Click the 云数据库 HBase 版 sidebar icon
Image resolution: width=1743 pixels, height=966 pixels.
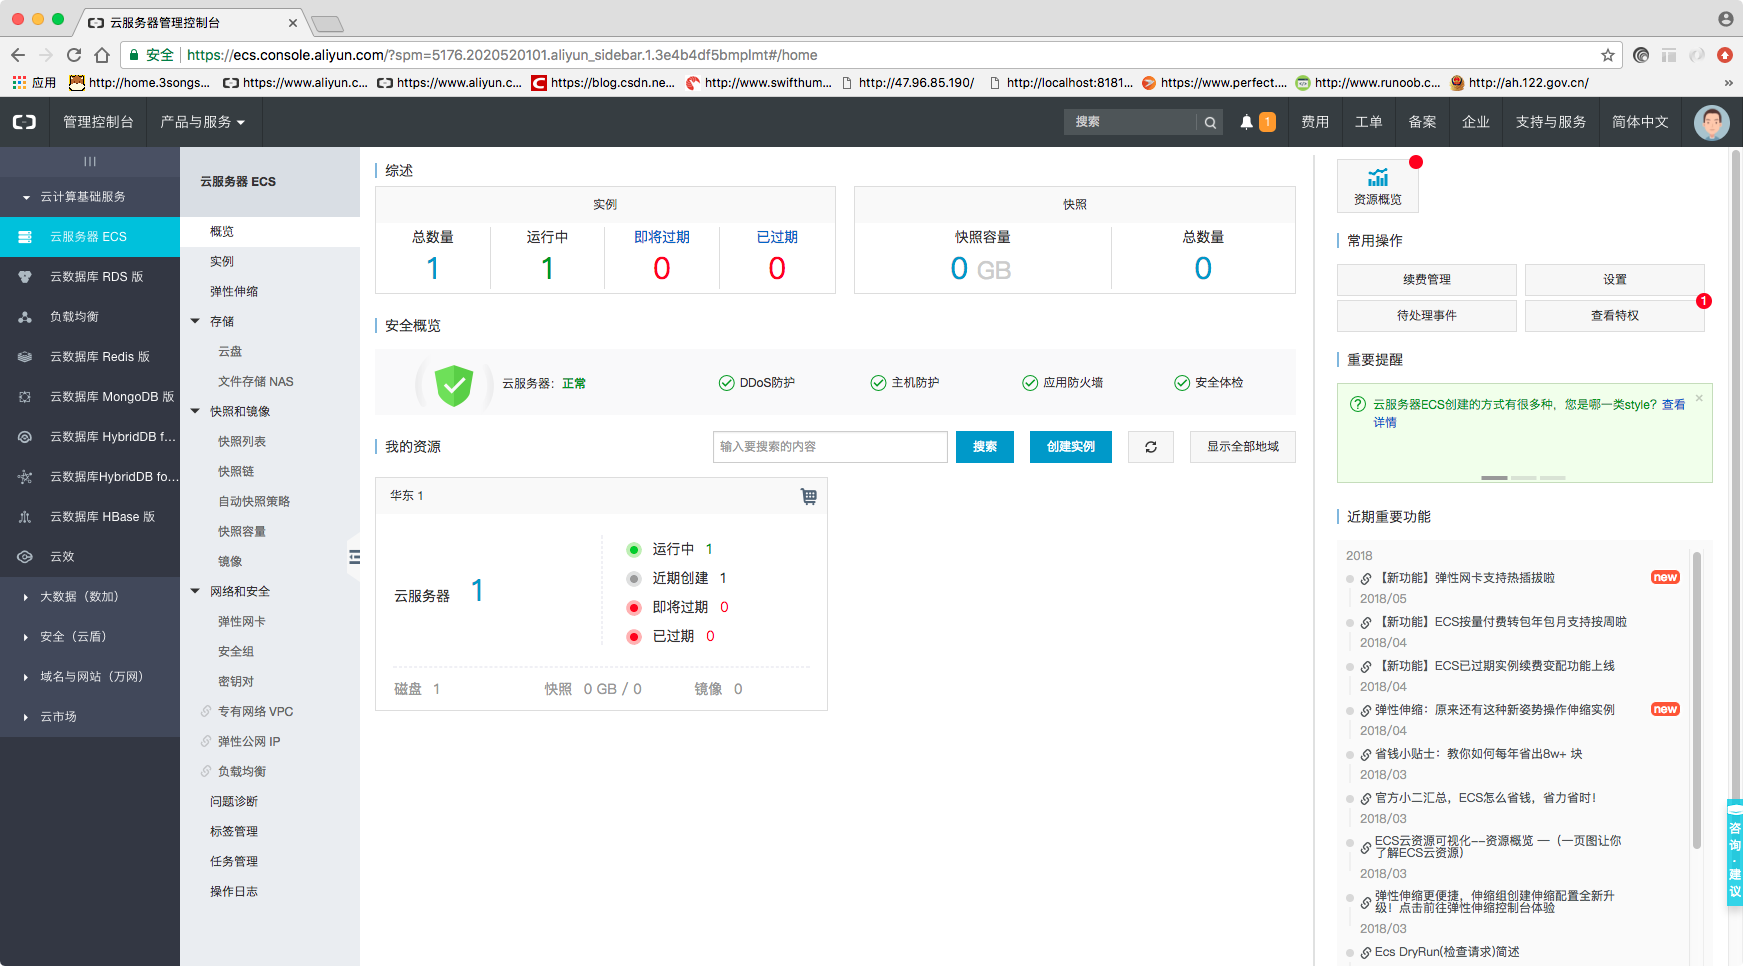pos(25,517)
